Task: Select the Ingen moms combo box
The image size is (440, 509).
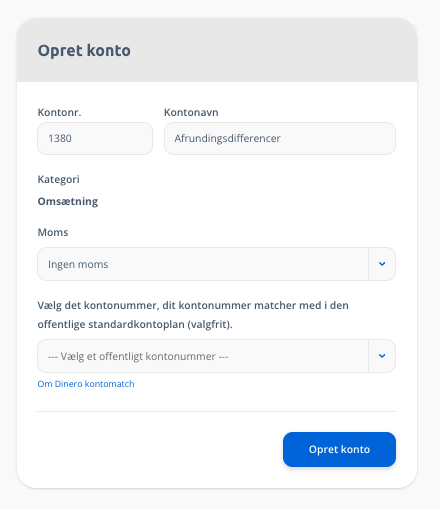Action: tap(216, 264)
